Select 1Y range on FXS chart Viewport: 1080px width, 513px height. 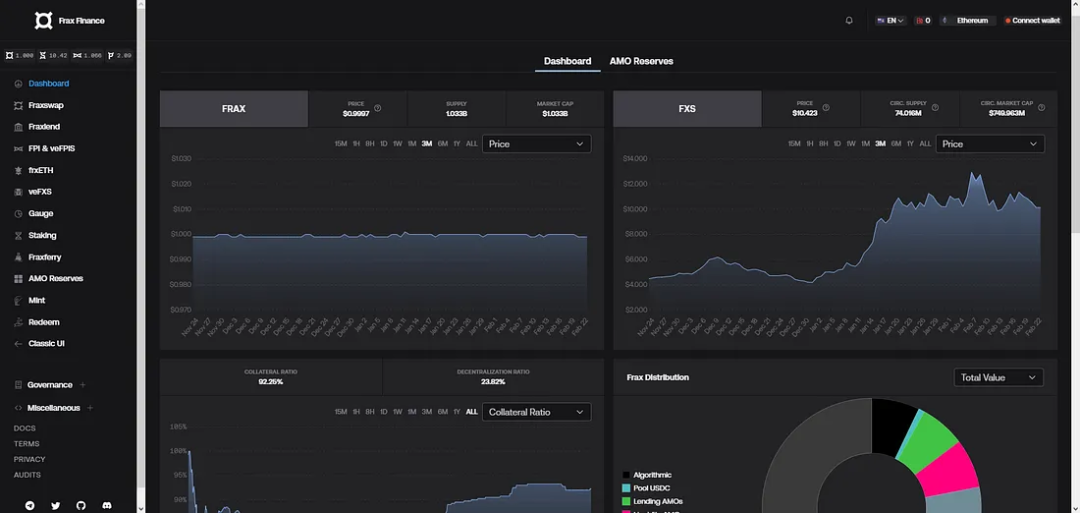coord(911,144)
